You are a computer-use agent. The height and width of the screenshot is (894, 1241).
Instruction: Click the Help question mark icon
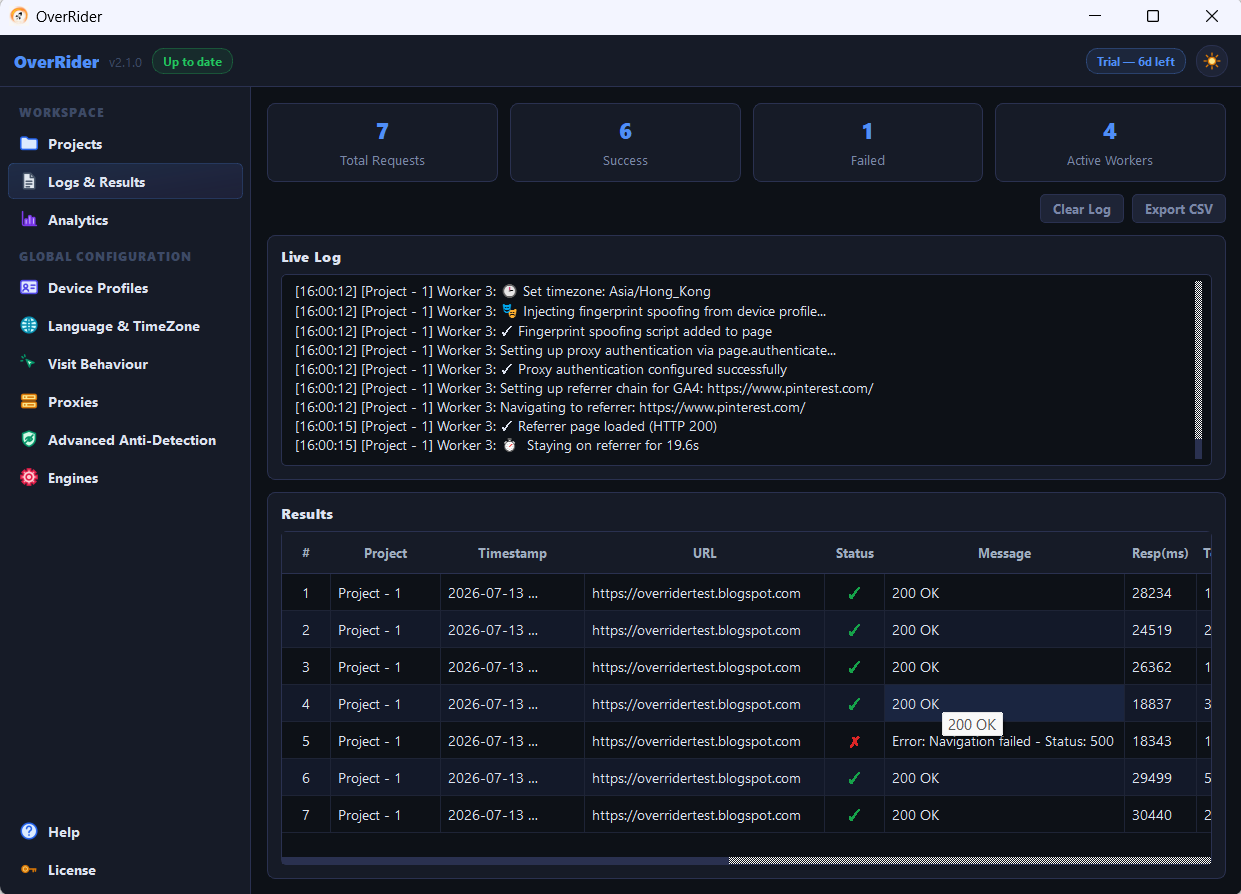tap(29, 832)
